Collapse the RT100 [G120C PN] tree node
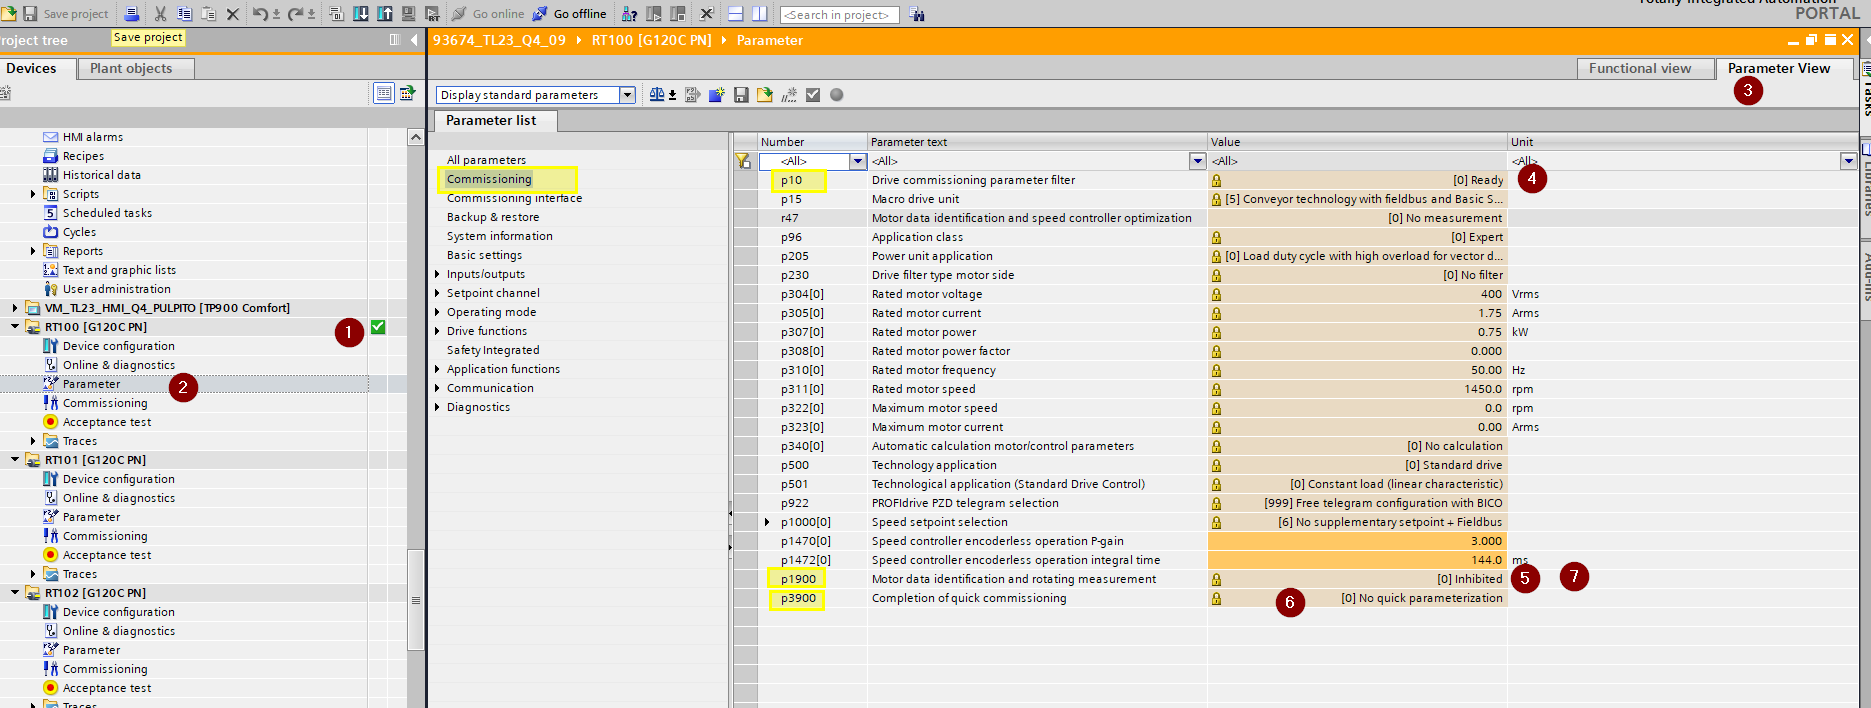This screenshot has width=1871, height=708. pos(15,327)
